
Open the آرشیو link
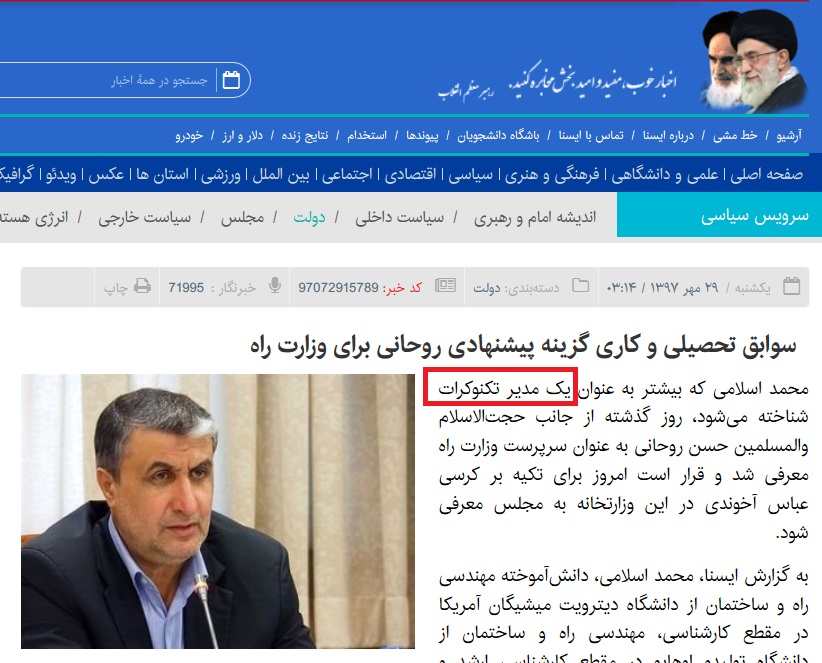point(789,136)
